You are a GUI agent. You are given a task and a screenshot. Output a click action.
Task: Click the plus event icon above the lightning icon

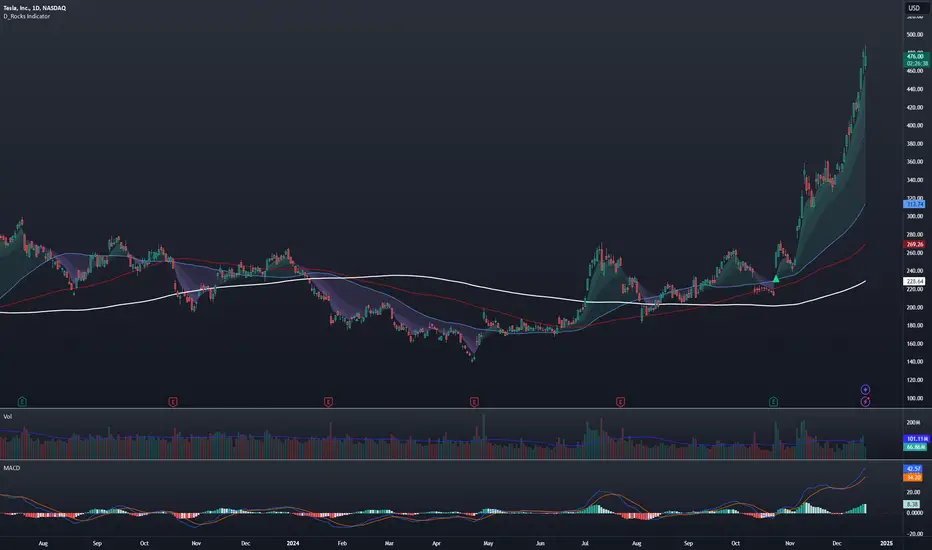coord(865,389)
